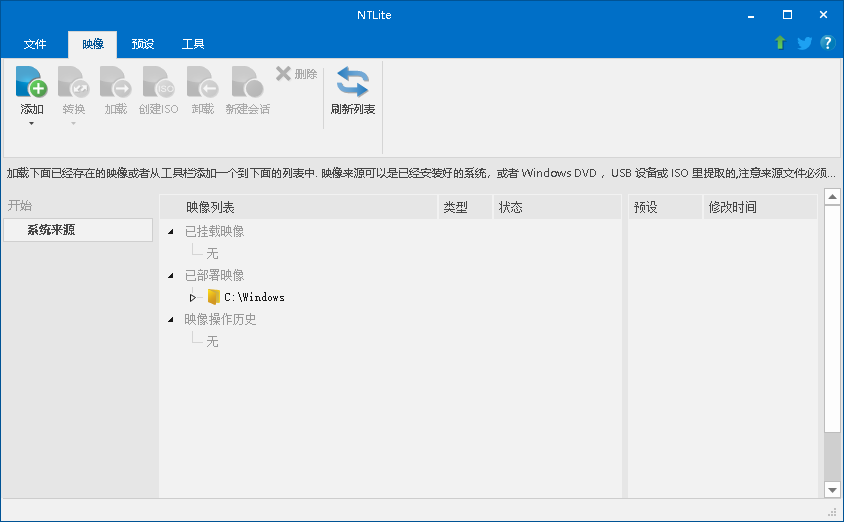Click the 删除 (Delete) X icon
This screenshot has width=844, height=522.
[283, 73]
